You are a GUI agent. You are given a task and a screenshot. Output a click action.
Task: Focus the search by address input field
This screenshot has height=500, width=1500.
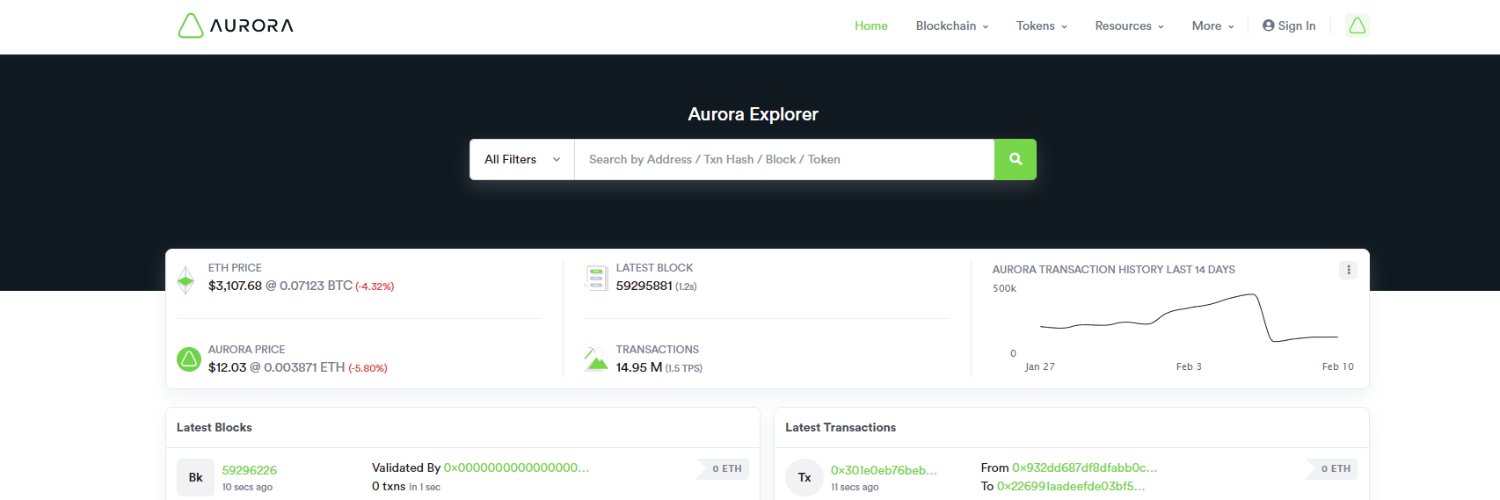pyautogui.click(x=784, y=159)
